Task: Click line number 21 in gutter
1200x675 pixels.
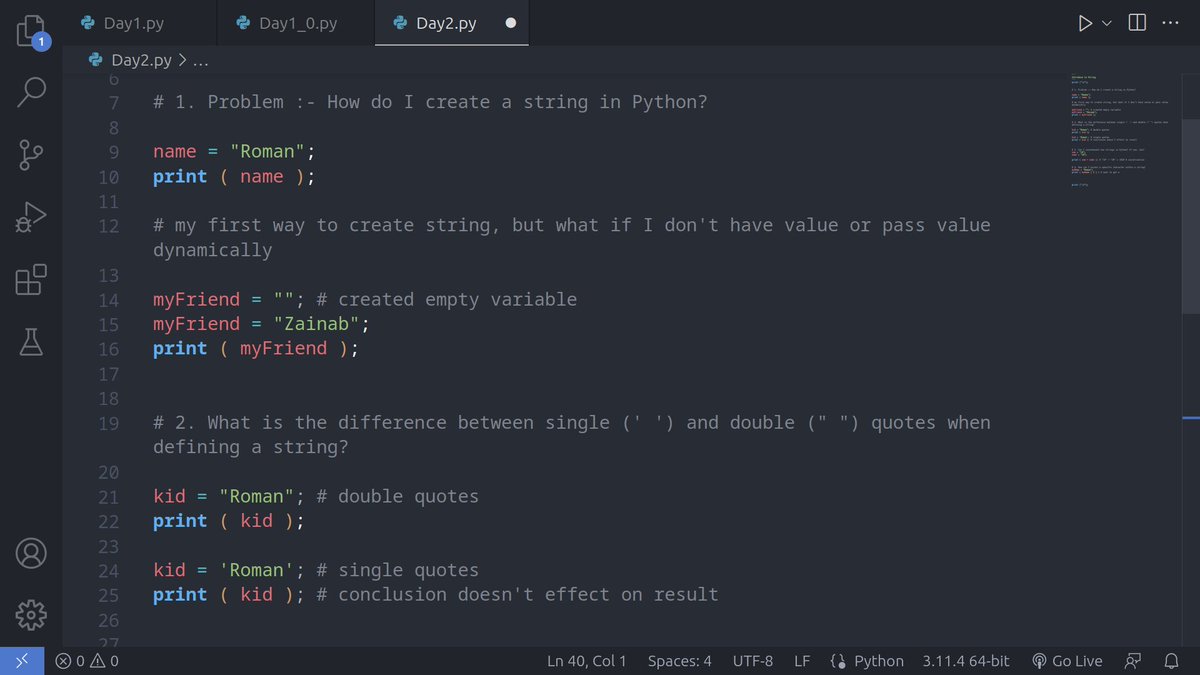Action: [108, 497]
